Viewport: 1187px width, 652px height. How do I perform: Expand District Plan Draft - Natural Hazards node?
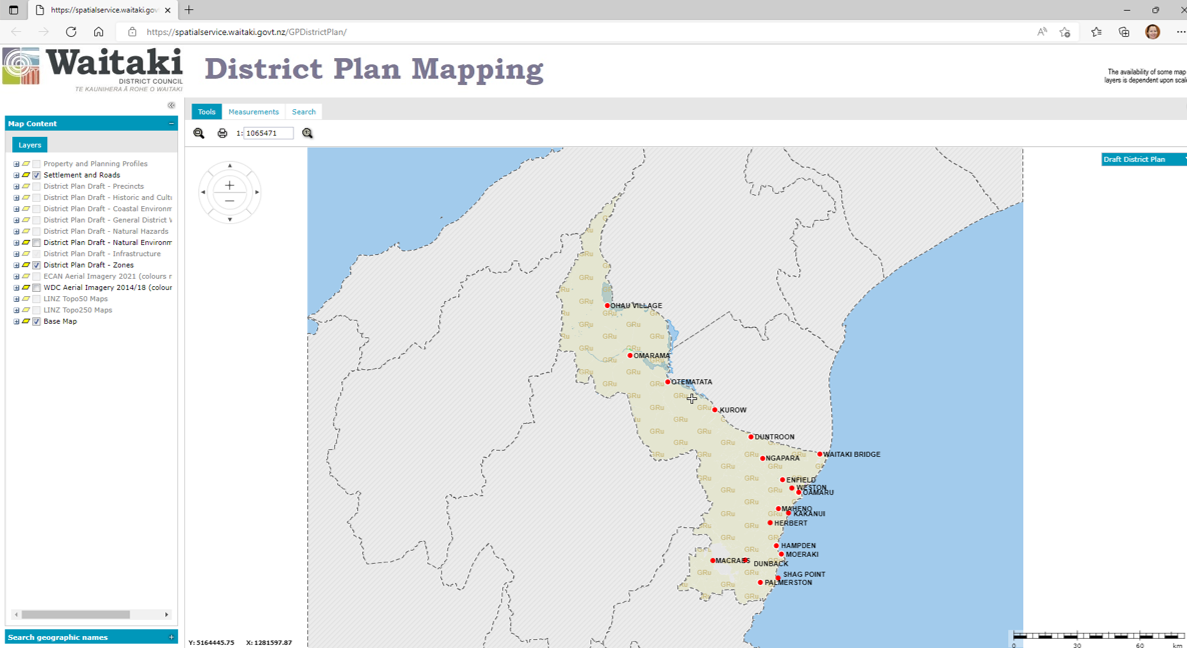tap(16, 232)
